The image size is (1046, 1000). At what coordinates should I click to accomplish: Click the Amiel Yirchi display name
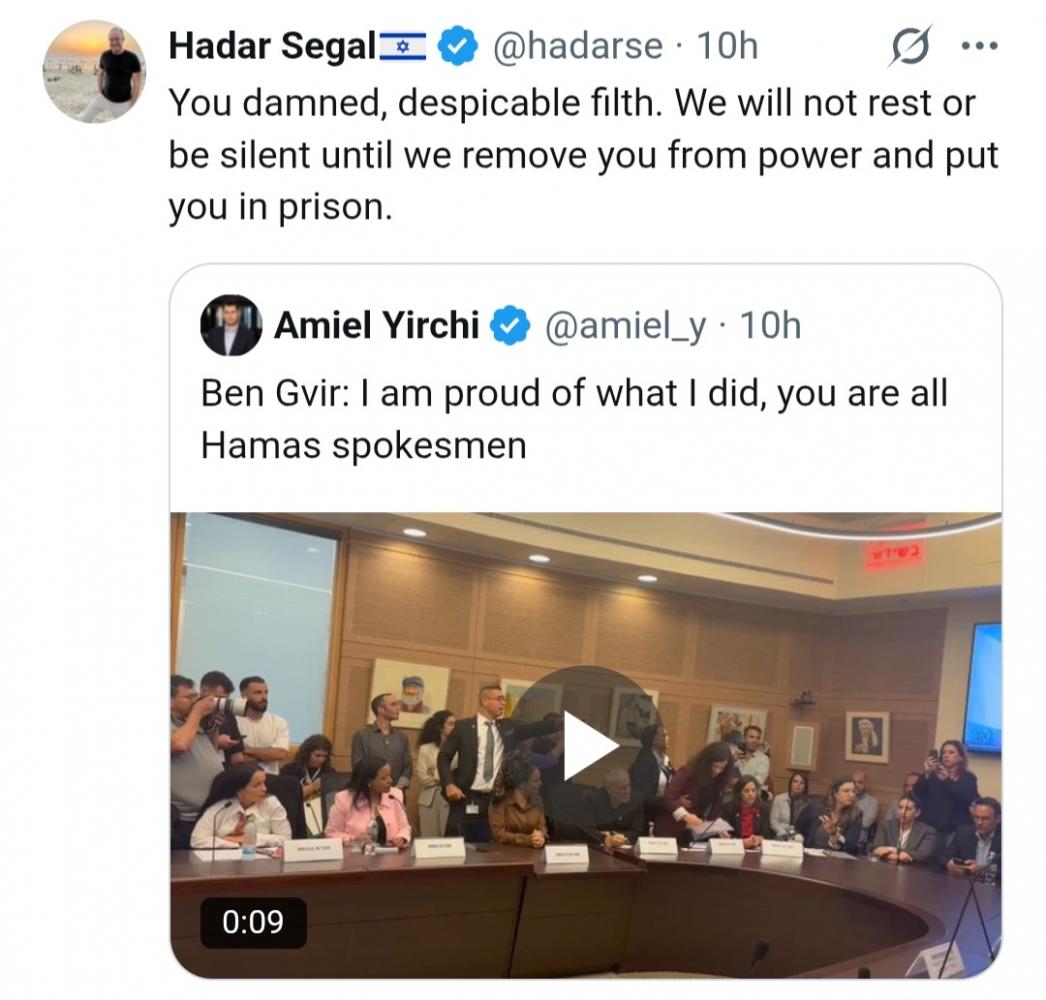point(376,325)
